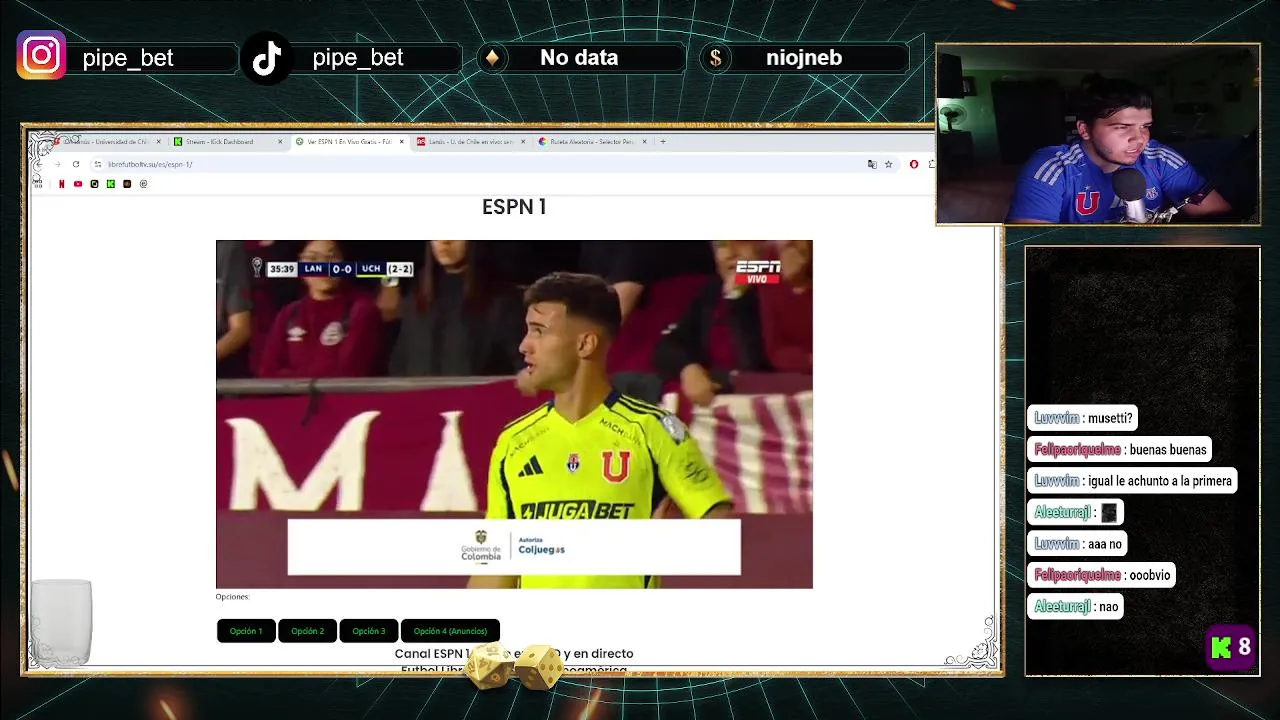The width and height of the screenshot is (1280, 720).
Task: Click the Coljuegos ad banner in the video
Action: (x=514, y=547)
